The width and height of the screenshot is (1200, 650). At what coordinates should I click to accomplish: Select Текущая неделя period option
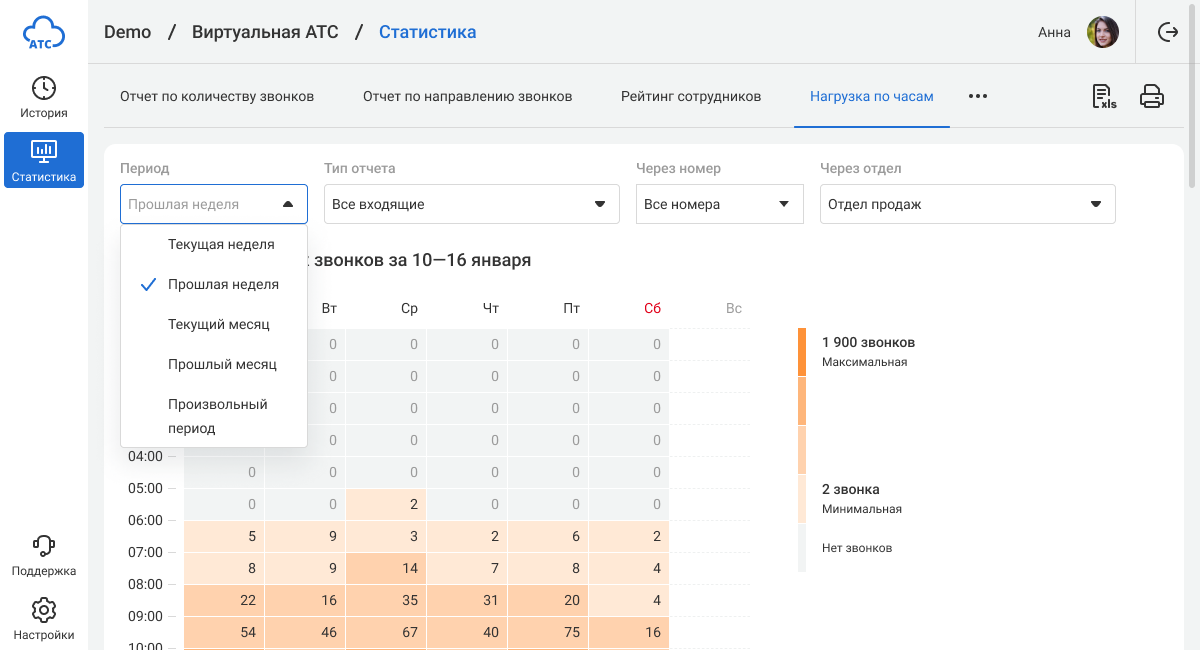[221, 244]
